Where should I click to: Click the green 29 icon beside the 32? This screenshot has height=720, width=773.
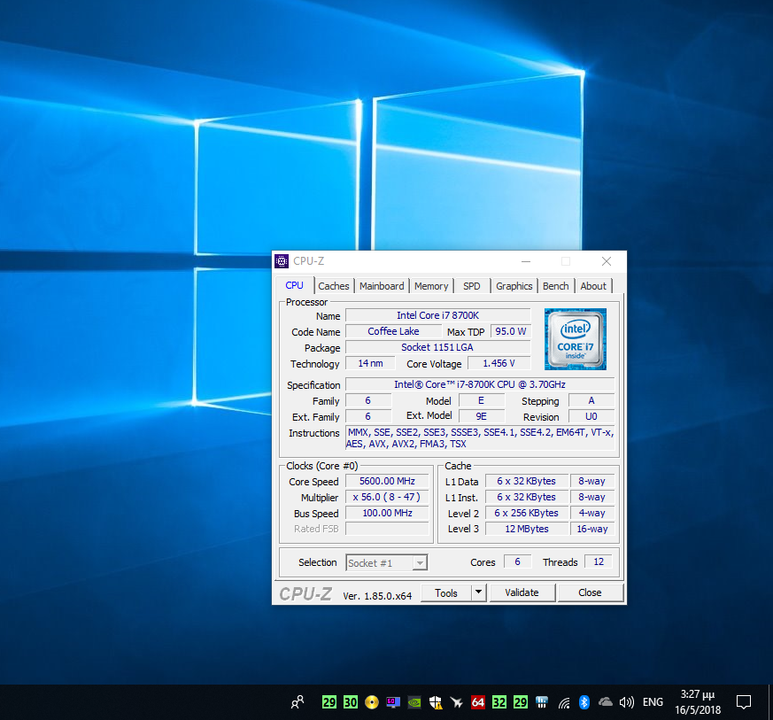coord(521,702)
